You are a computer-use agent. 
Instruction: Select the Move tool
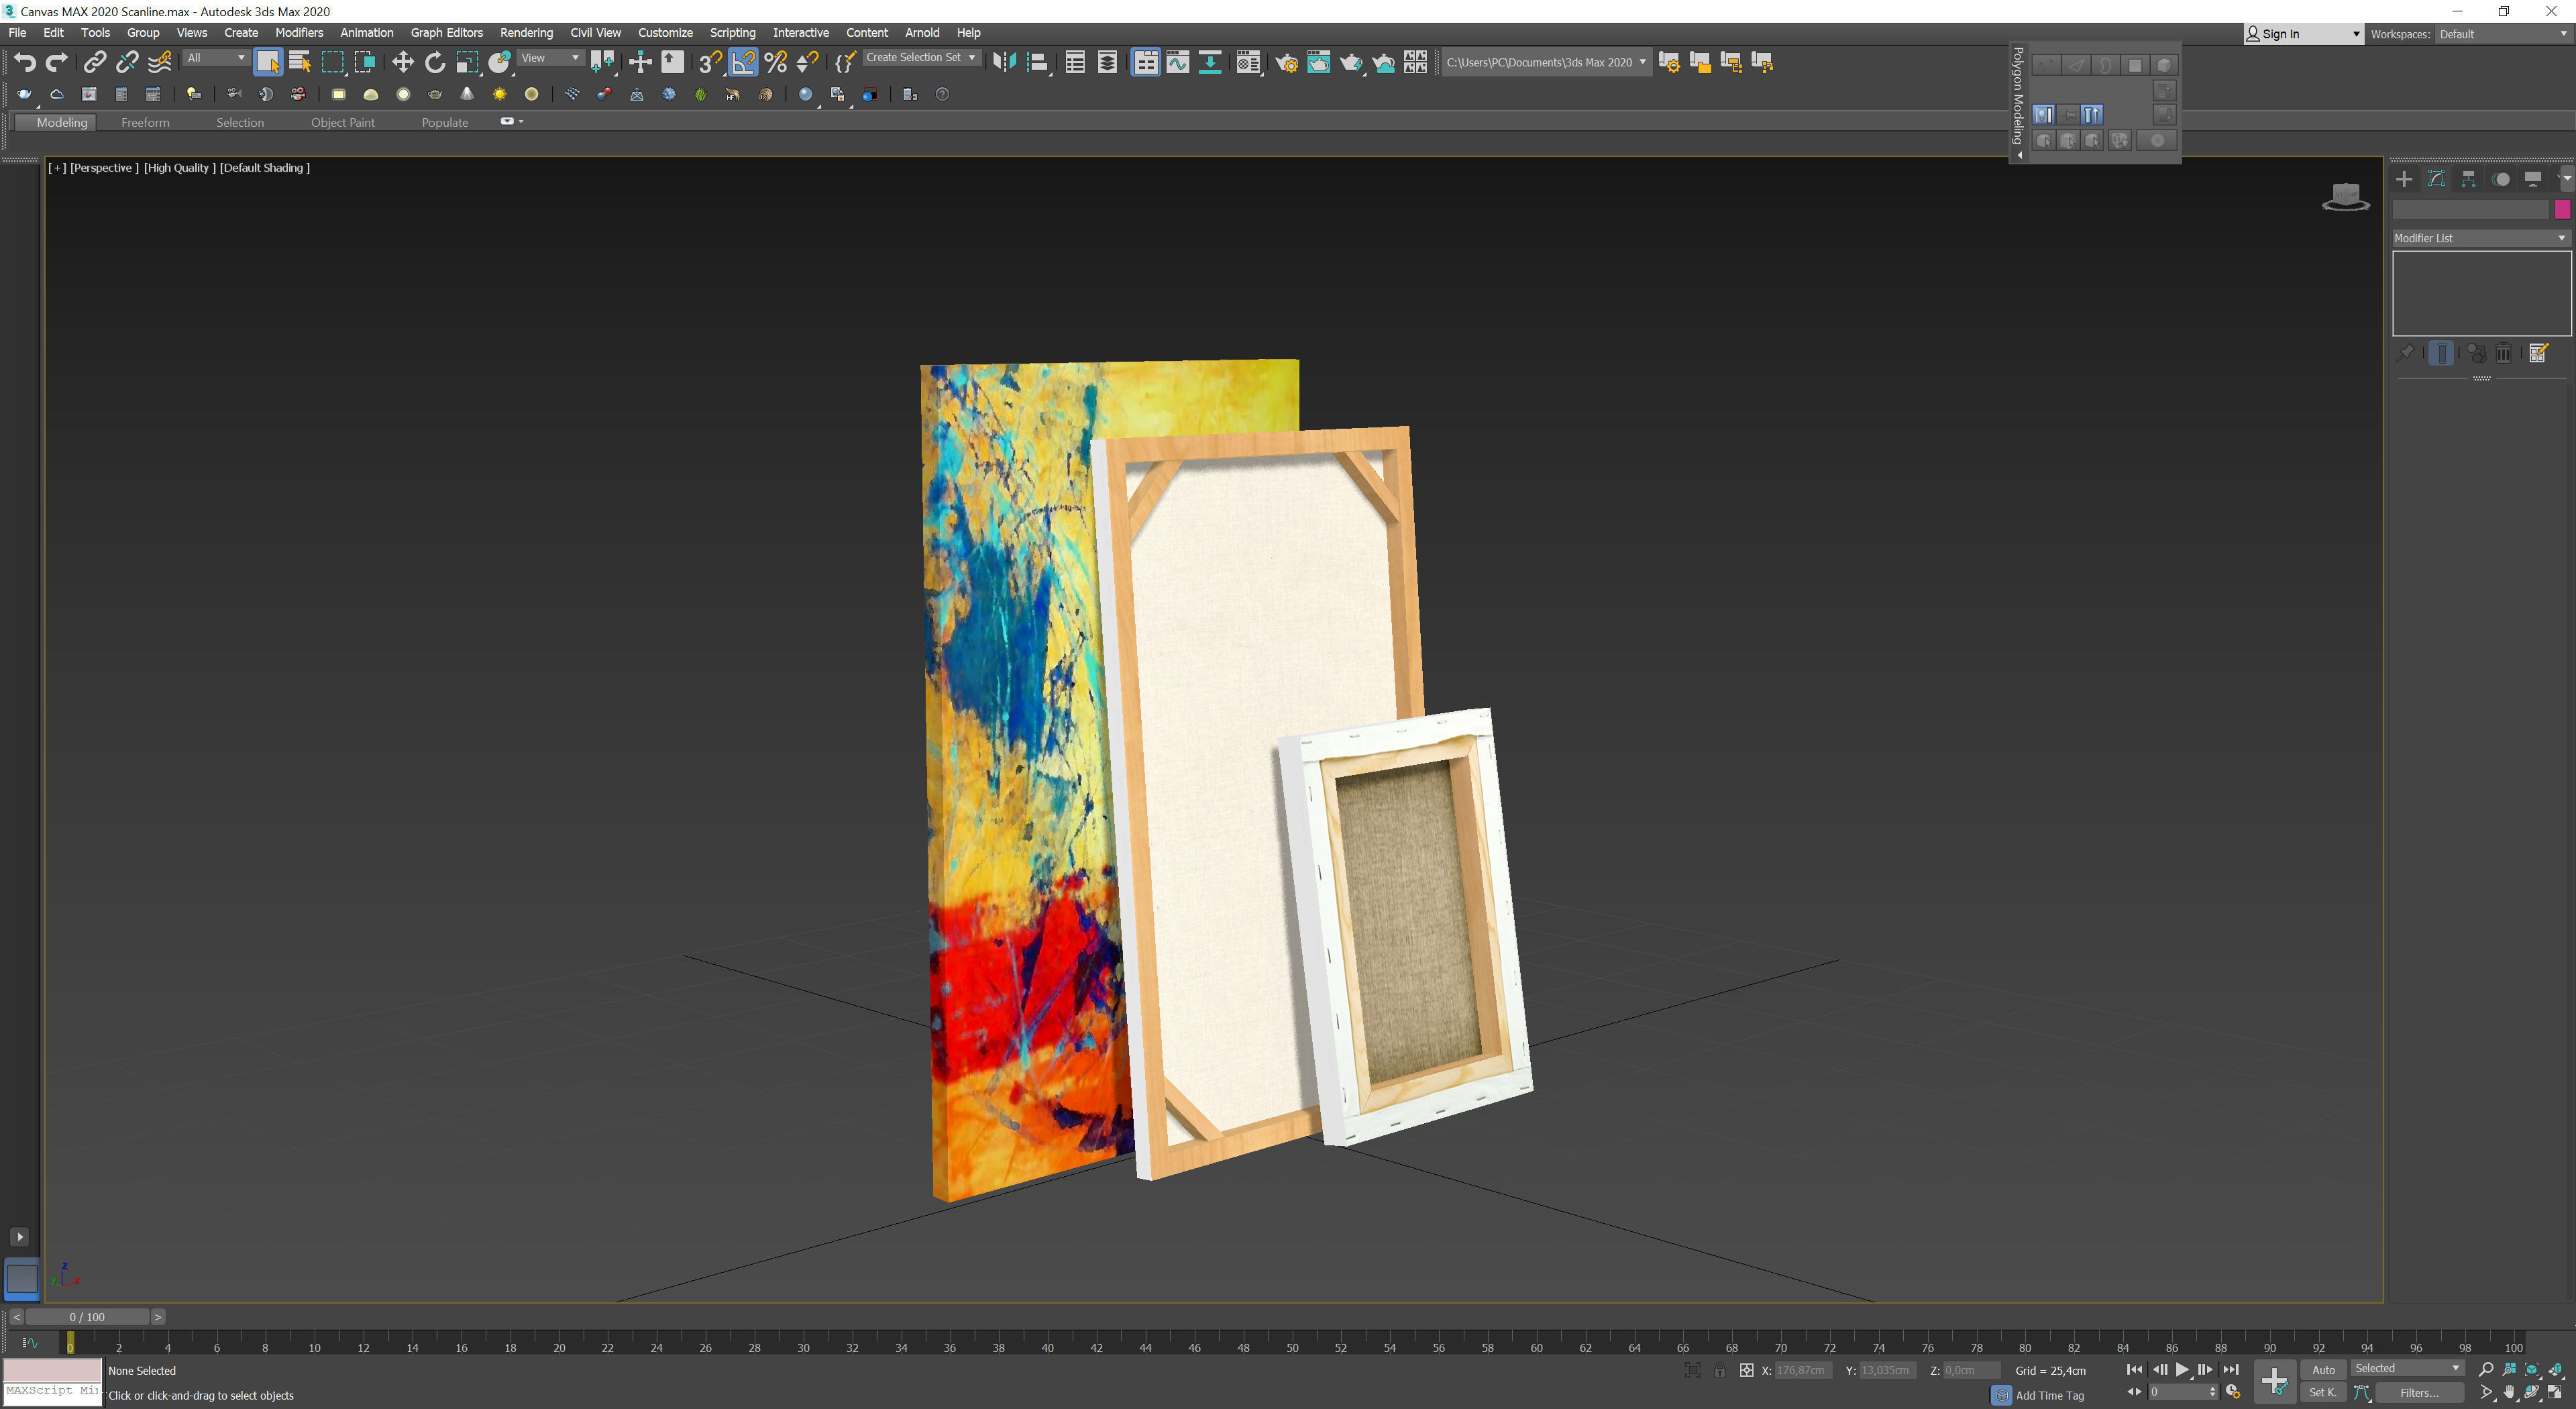402,62
